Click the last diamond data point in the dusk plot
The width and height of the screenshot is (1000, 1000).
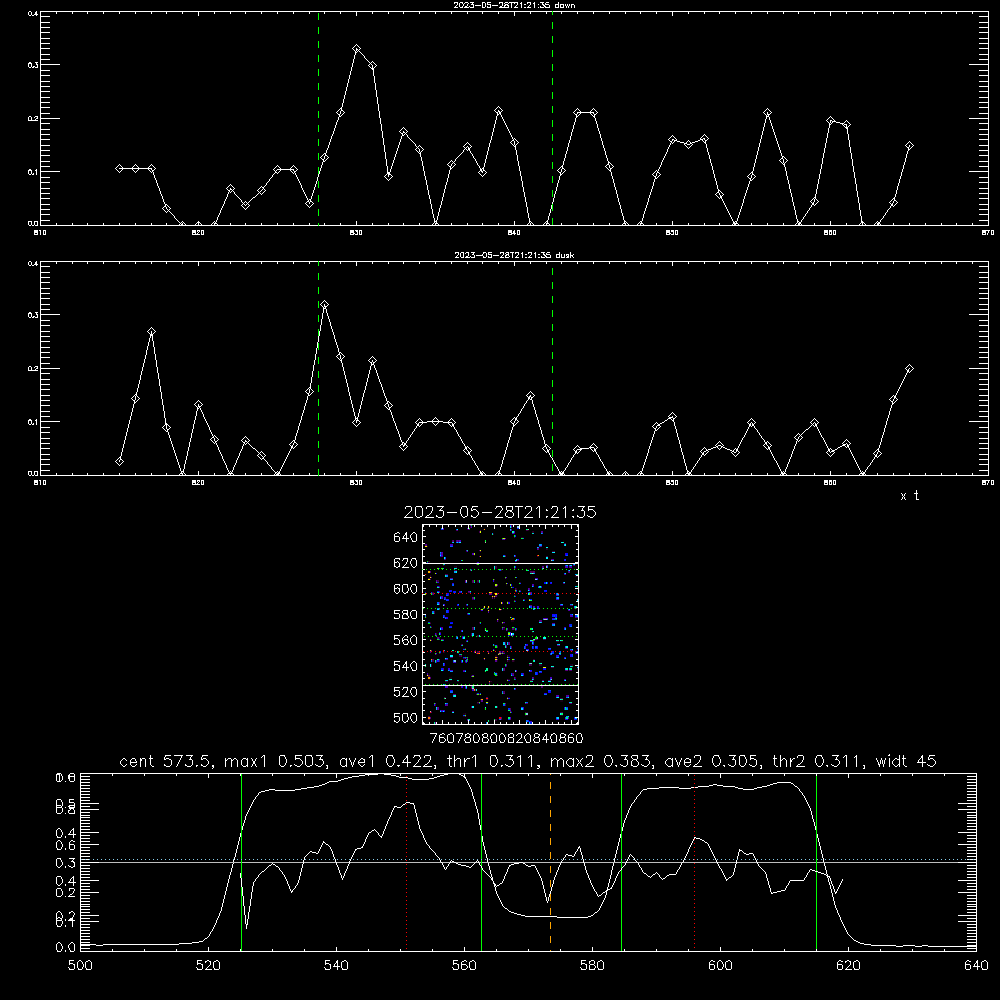point(909,369)
